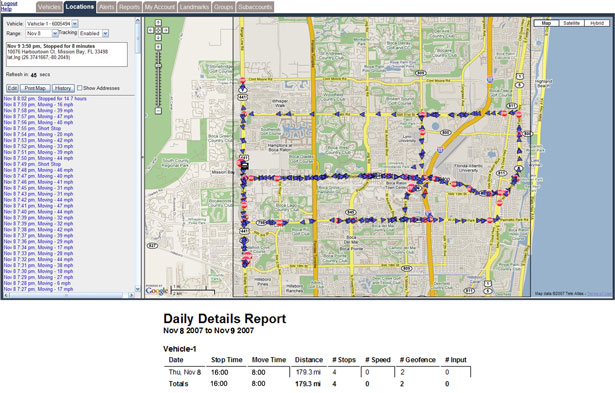This screenshot has height=393, width=615.
Task: Switch map view to Satellite
Action: pyautogui.click(x=571, y=23)
